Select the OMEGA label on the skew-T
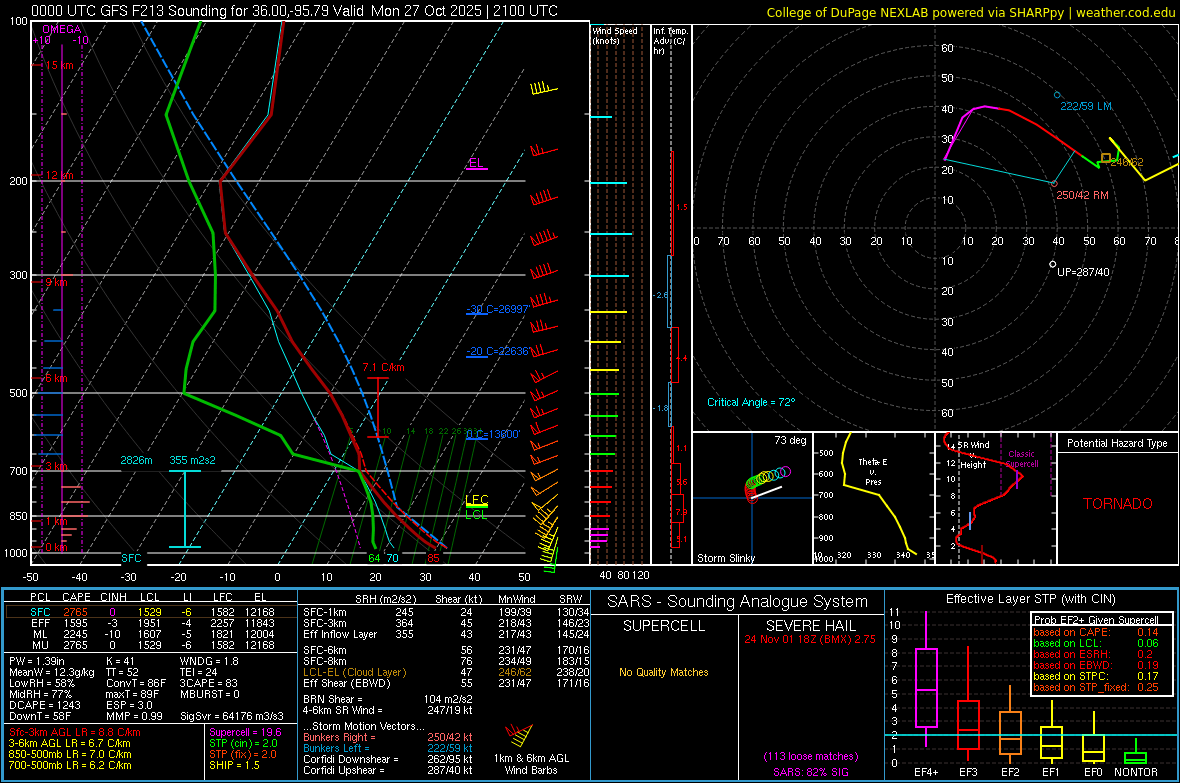This screenshot has height=783, width=1180. [62, 29]
